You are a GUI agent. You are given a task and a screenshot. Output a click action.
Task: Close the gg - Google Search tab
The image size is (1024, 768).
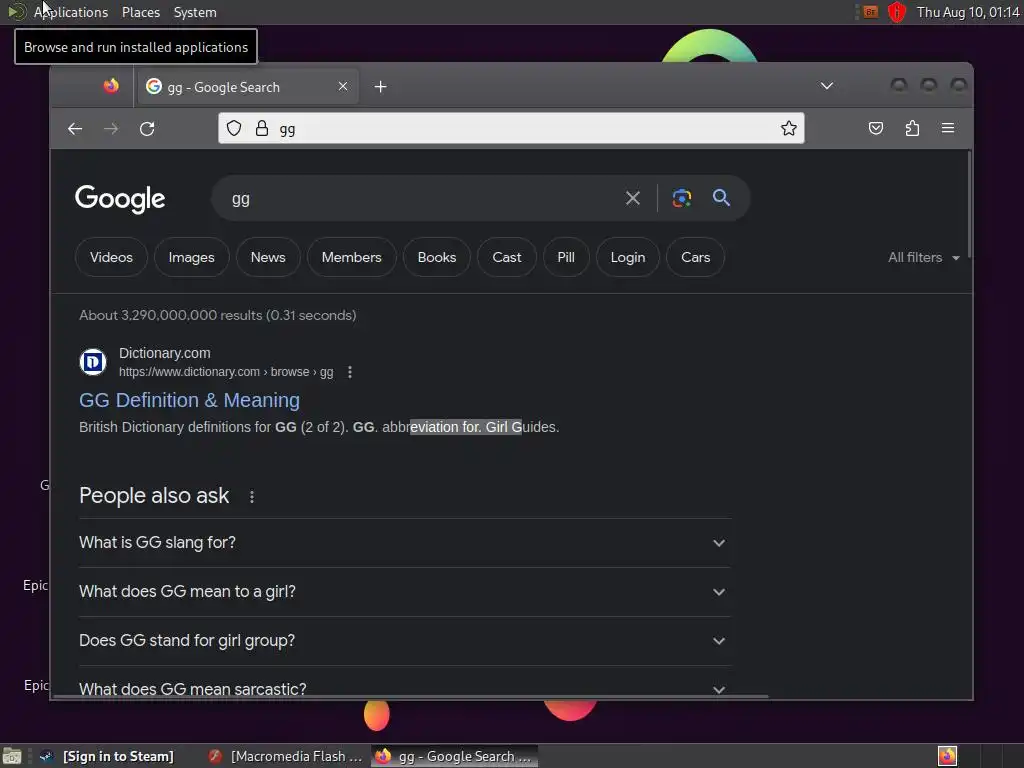click(343, 86)
